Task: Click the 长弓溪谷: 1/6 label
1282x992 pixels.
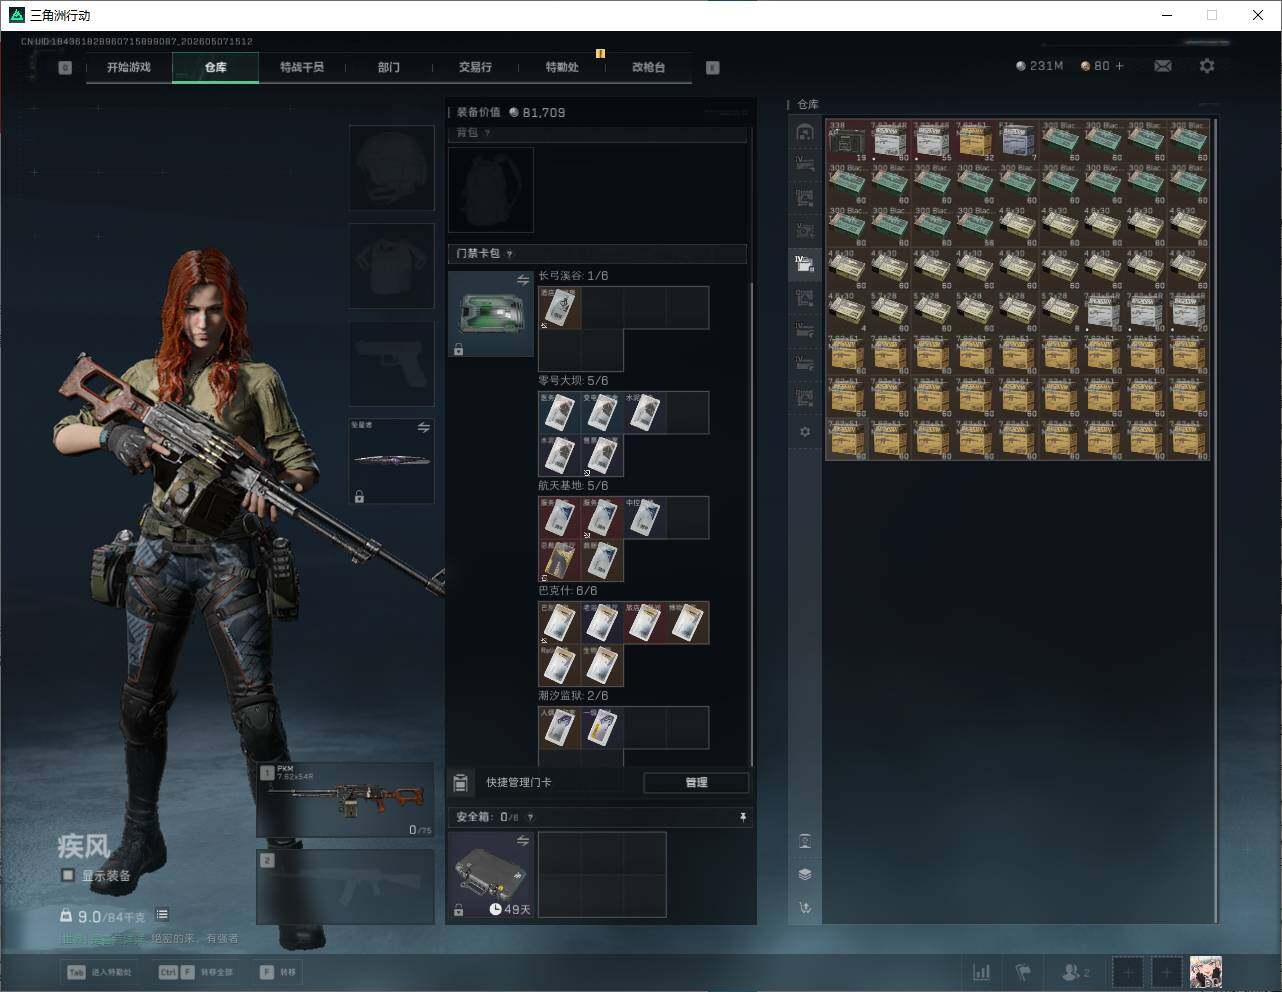Action: tap(573, 276)
